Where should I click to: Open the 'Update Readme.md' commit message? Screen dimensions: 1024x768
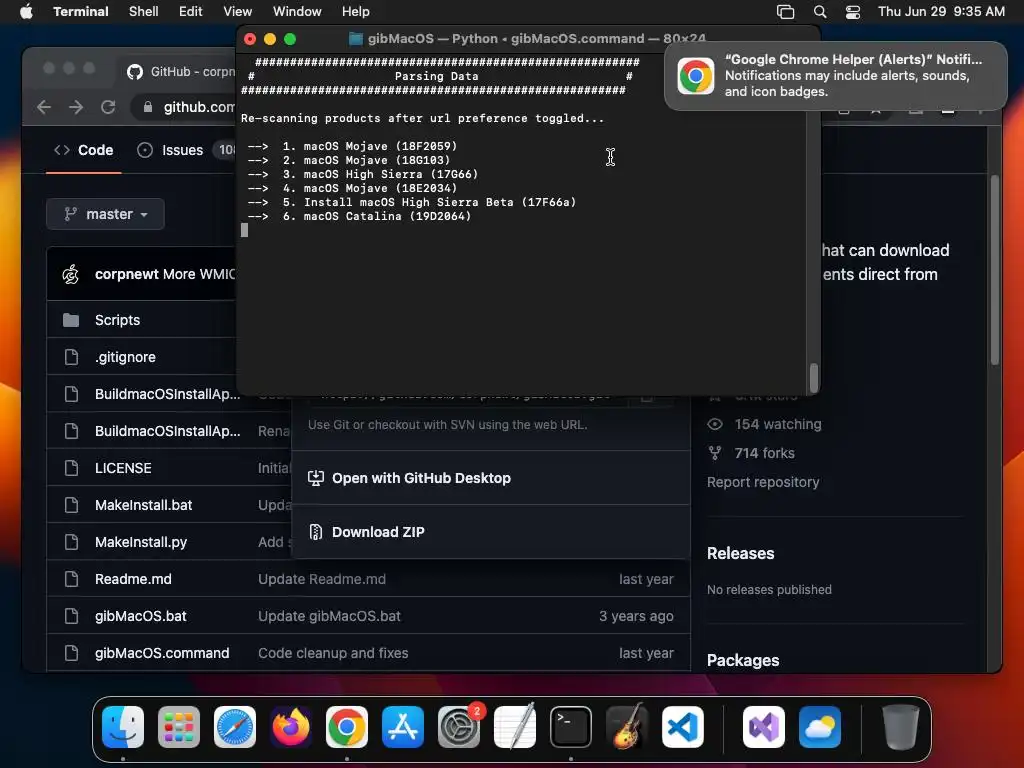point(322,579)
